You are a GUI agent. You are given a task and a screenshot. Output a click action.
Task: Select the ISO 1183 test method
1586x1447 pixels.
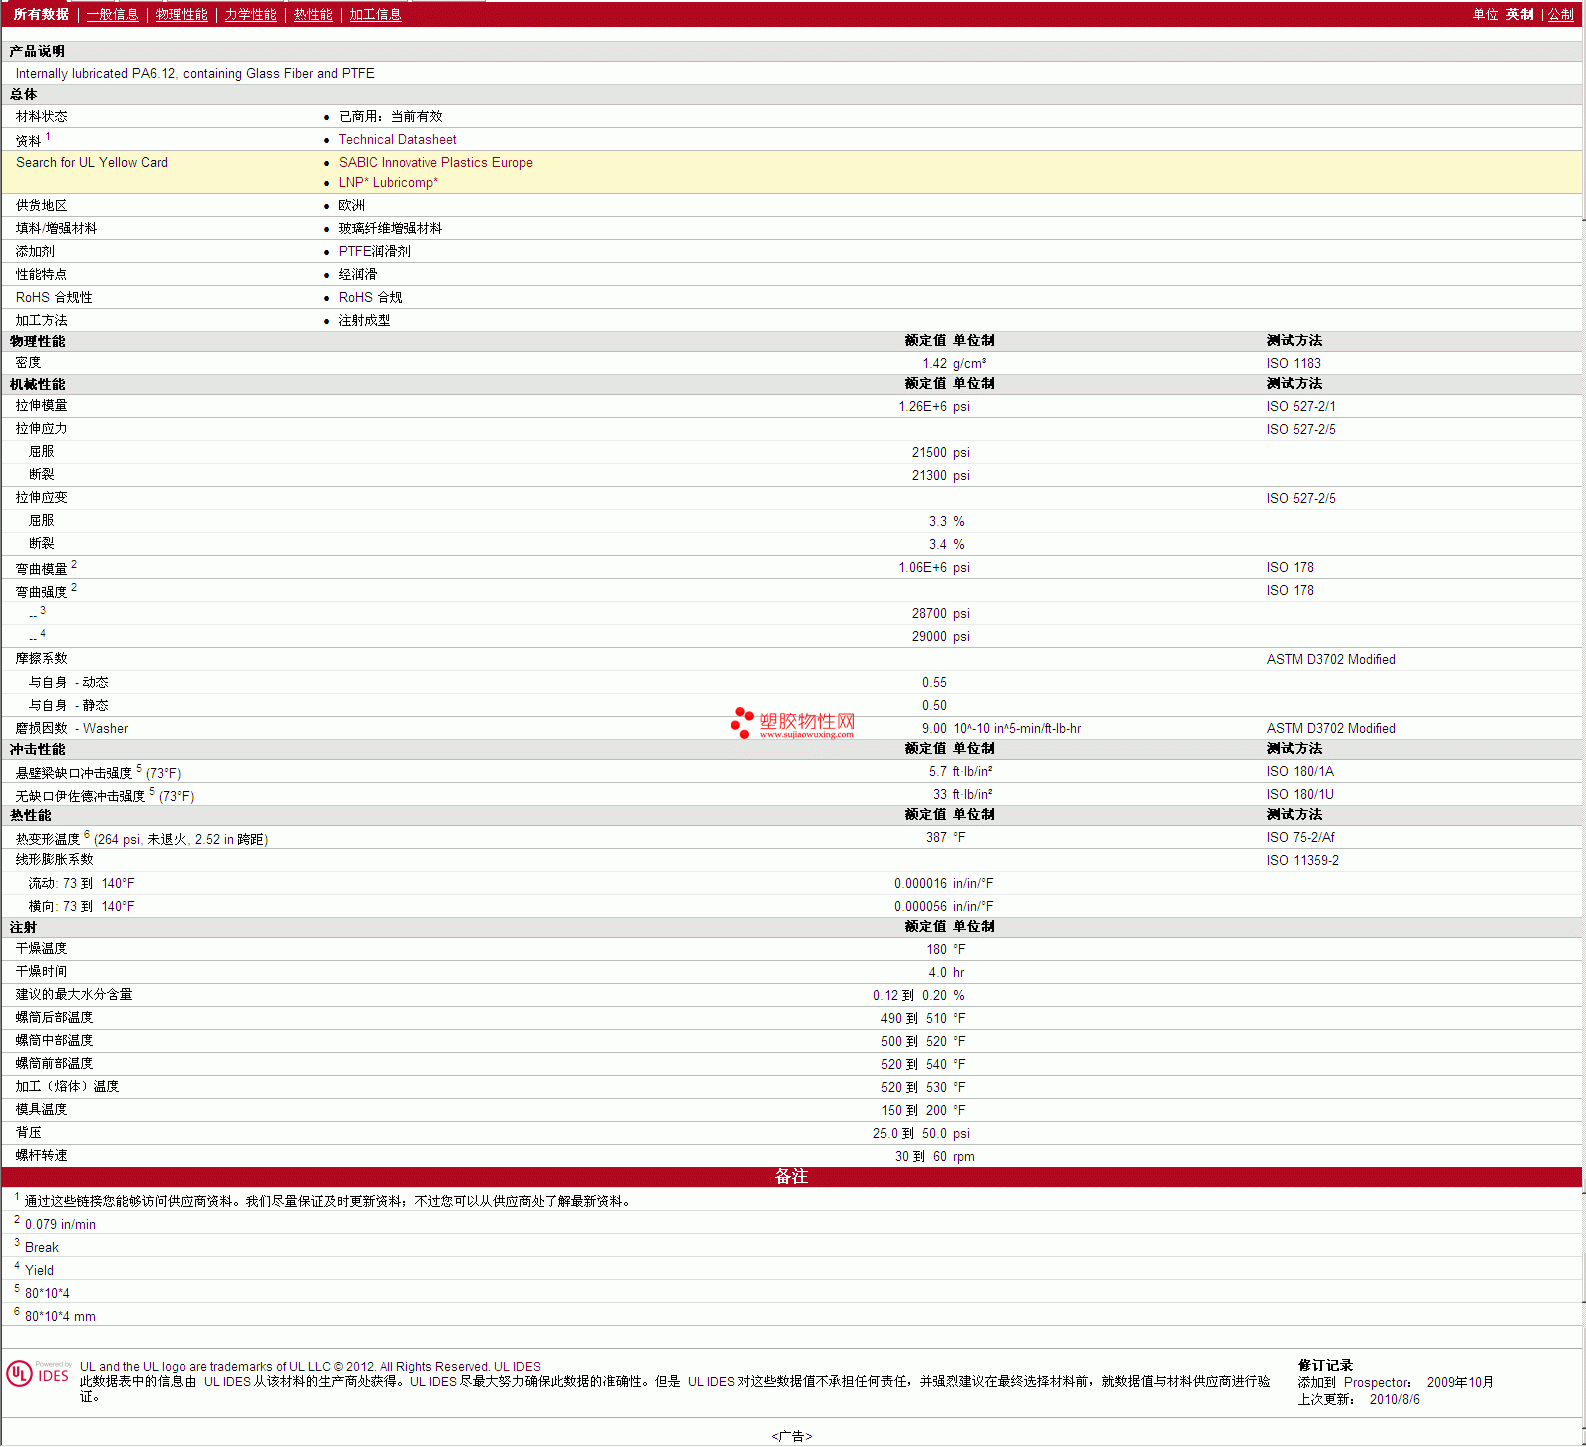(x=1293, y=364)
